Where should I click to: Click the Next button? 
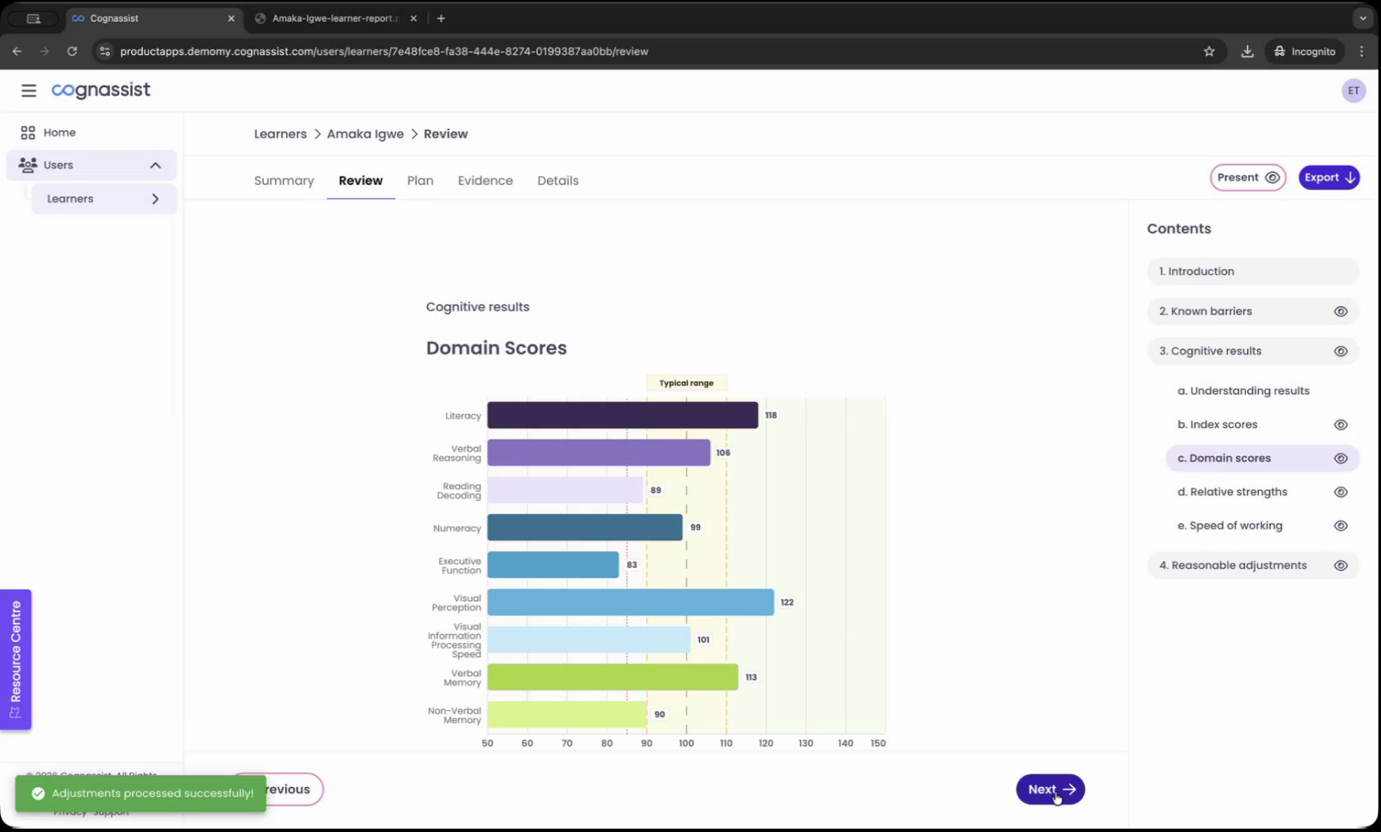coord(1050,789)
